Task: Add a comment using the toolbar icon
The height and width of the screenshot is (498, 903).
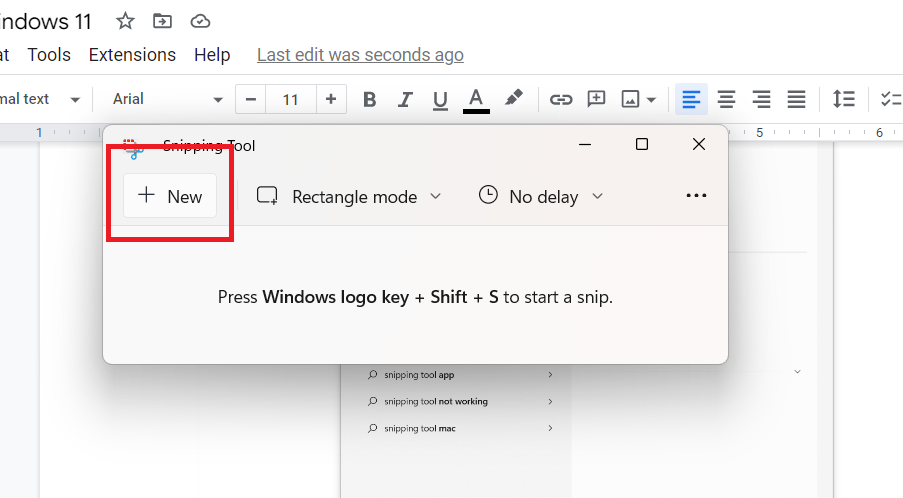Action: [596, 99]
